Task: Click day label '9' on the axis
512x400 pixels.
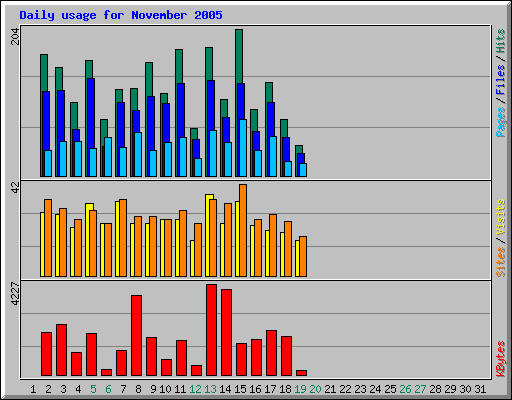Action: (x=153, y=389)
